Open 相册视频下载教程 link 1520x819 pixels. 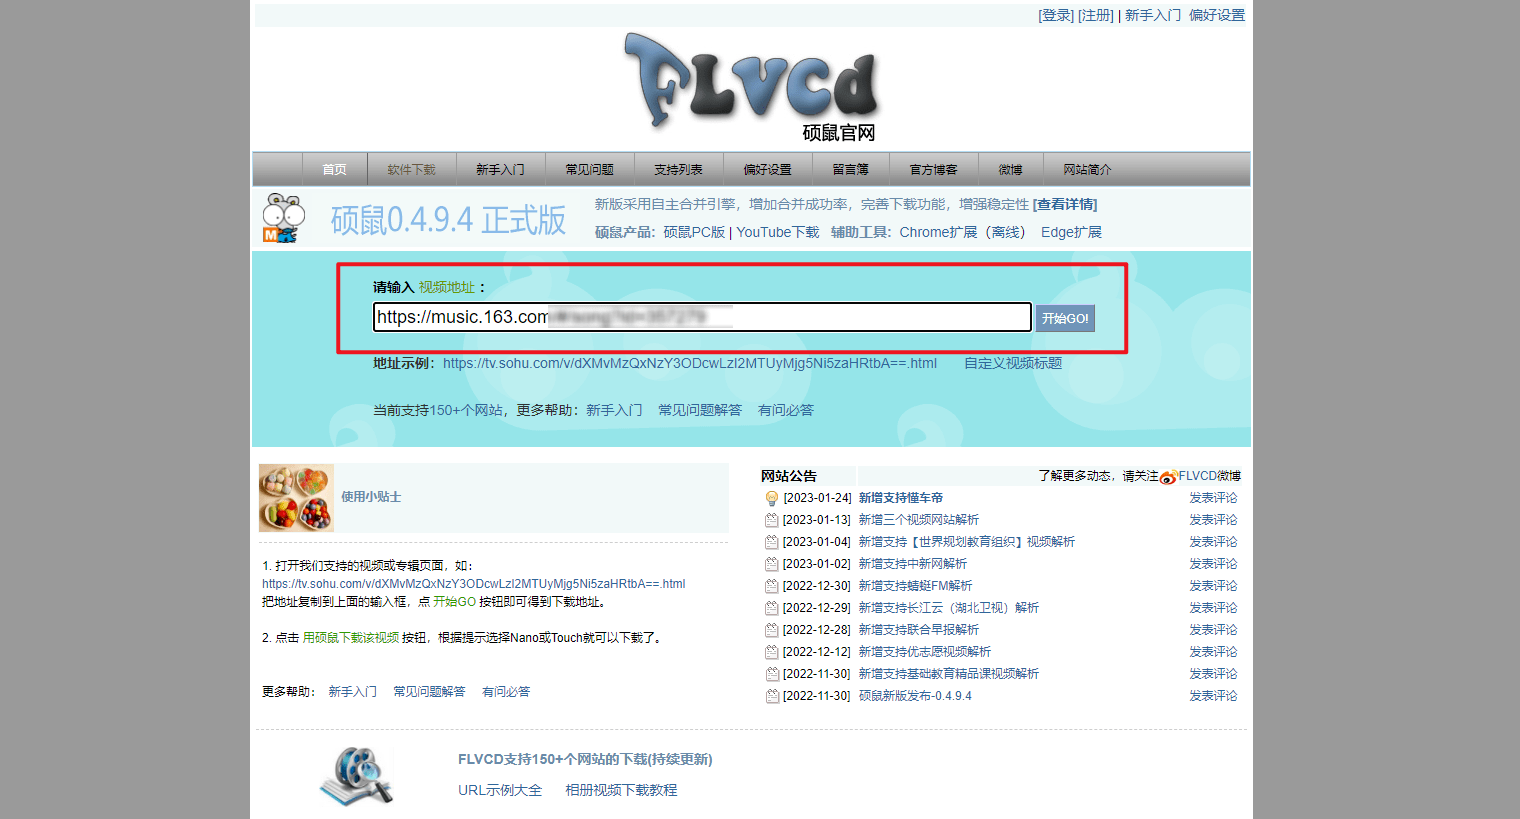(621, 790)
